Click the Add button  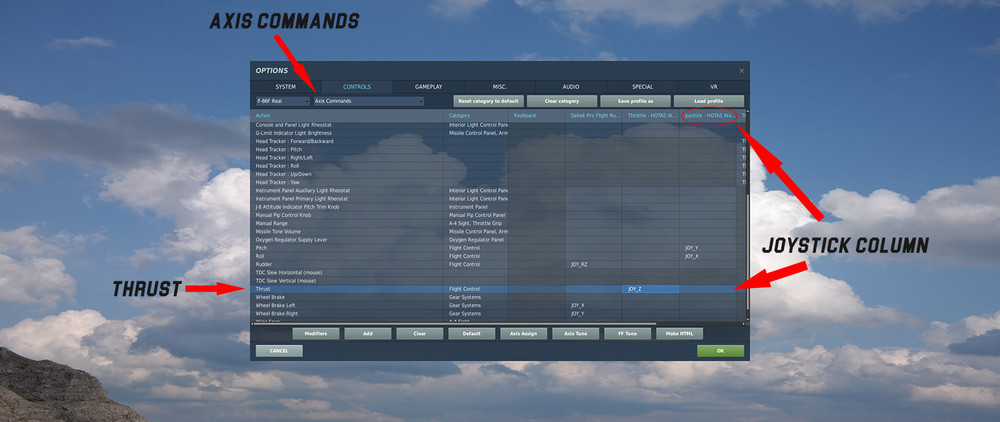[x=368, y=333]
